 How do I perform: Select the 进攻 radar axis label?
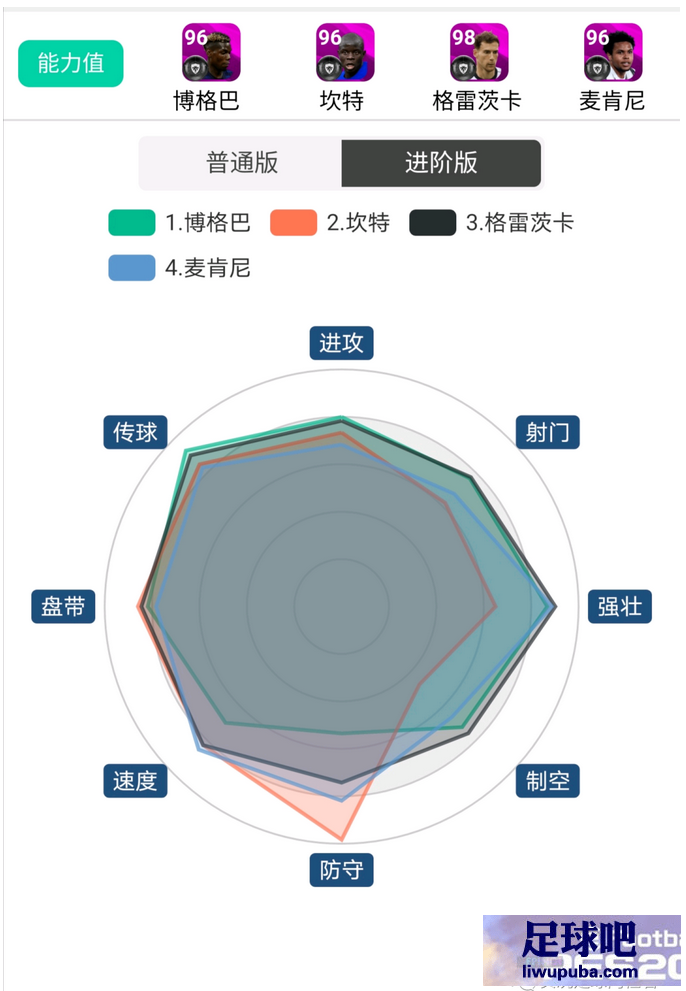341,343
